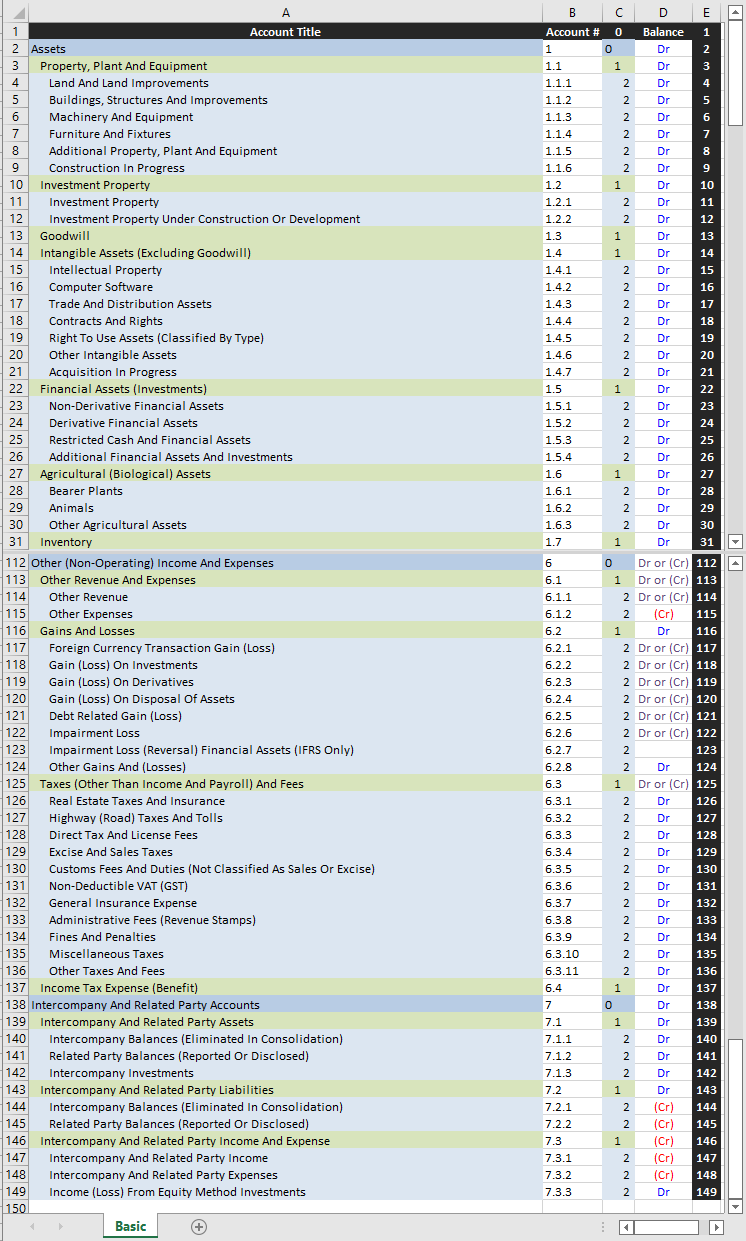The height and width of the screenshot is (1241, 746).
Task: Add a new sheet with the plus button
Action: tap(199, 1226)
